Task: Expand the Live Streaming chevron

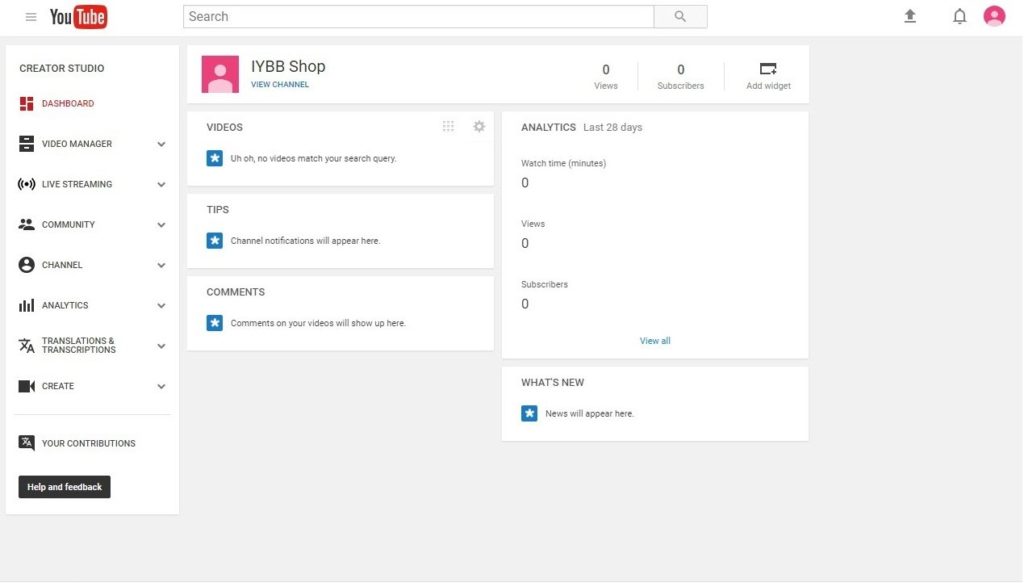Action: (x=161, y=185)
